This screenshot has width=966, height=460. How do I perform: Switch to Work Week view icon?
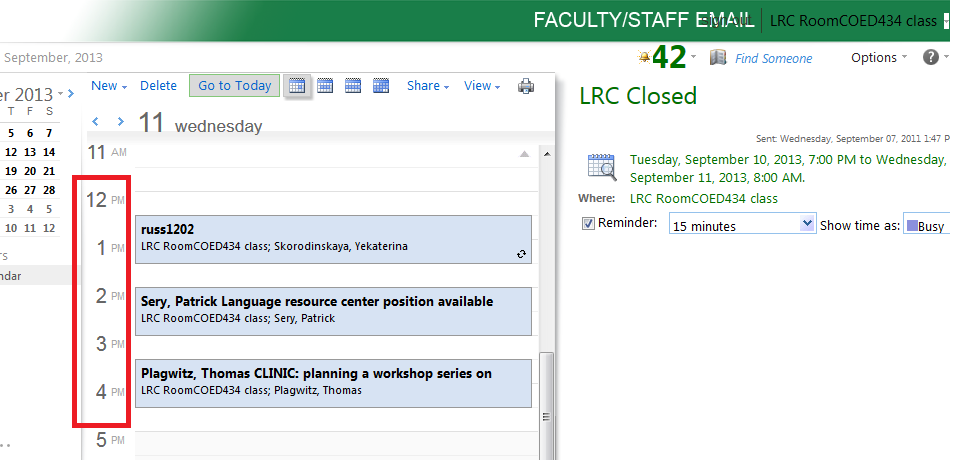coord(325,86)
